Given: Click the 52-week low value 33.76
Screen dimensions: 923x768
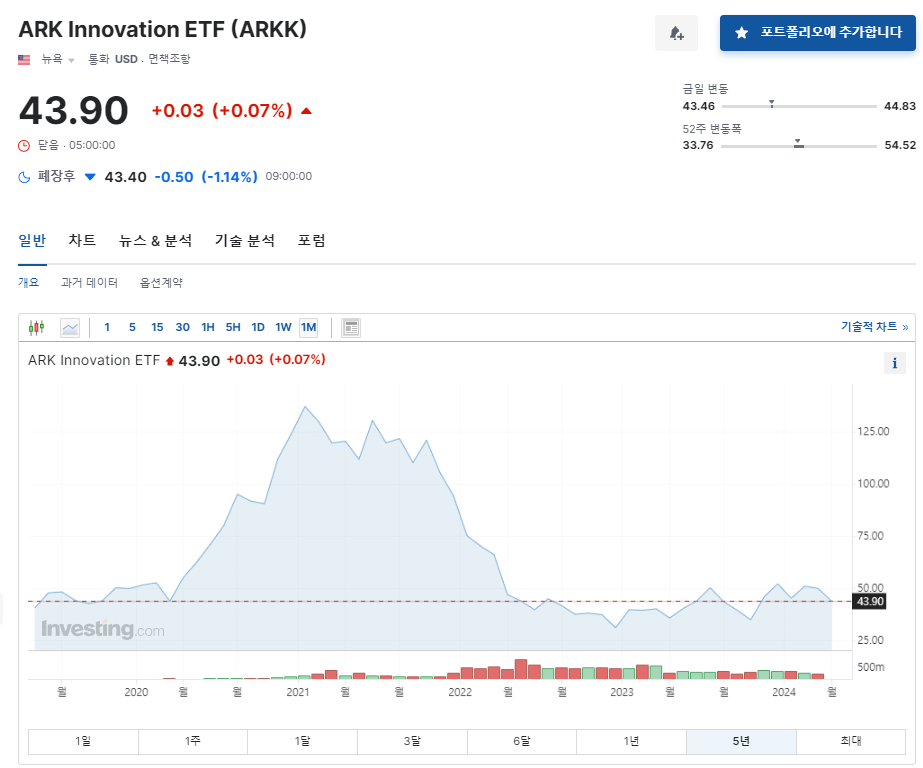Looking at the screenshot, I should pos(698,145).
